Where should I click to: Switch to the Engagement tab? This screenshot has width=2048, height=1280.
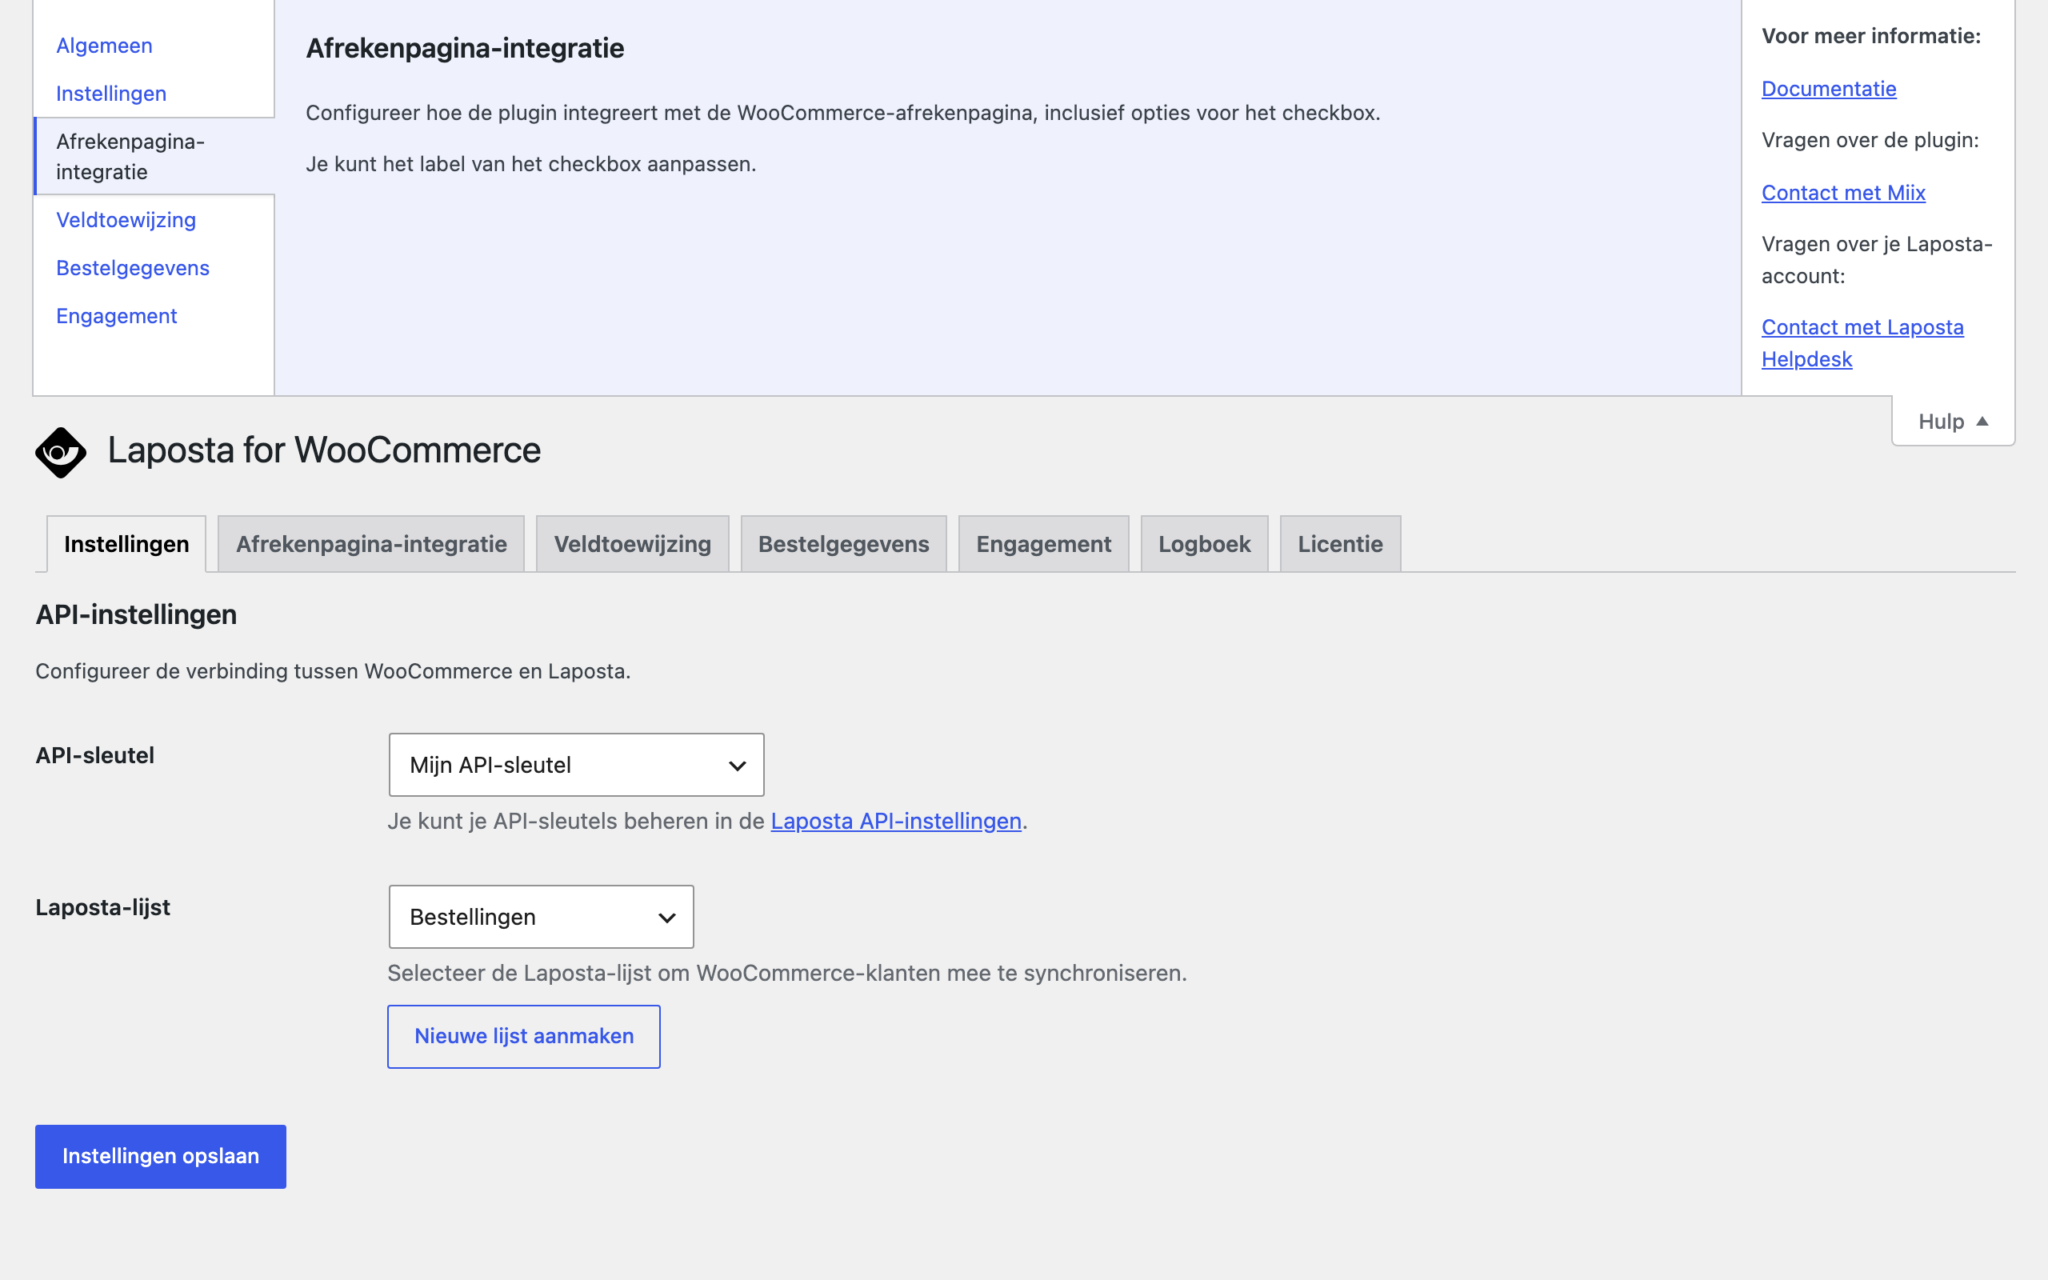point(1043,544)
